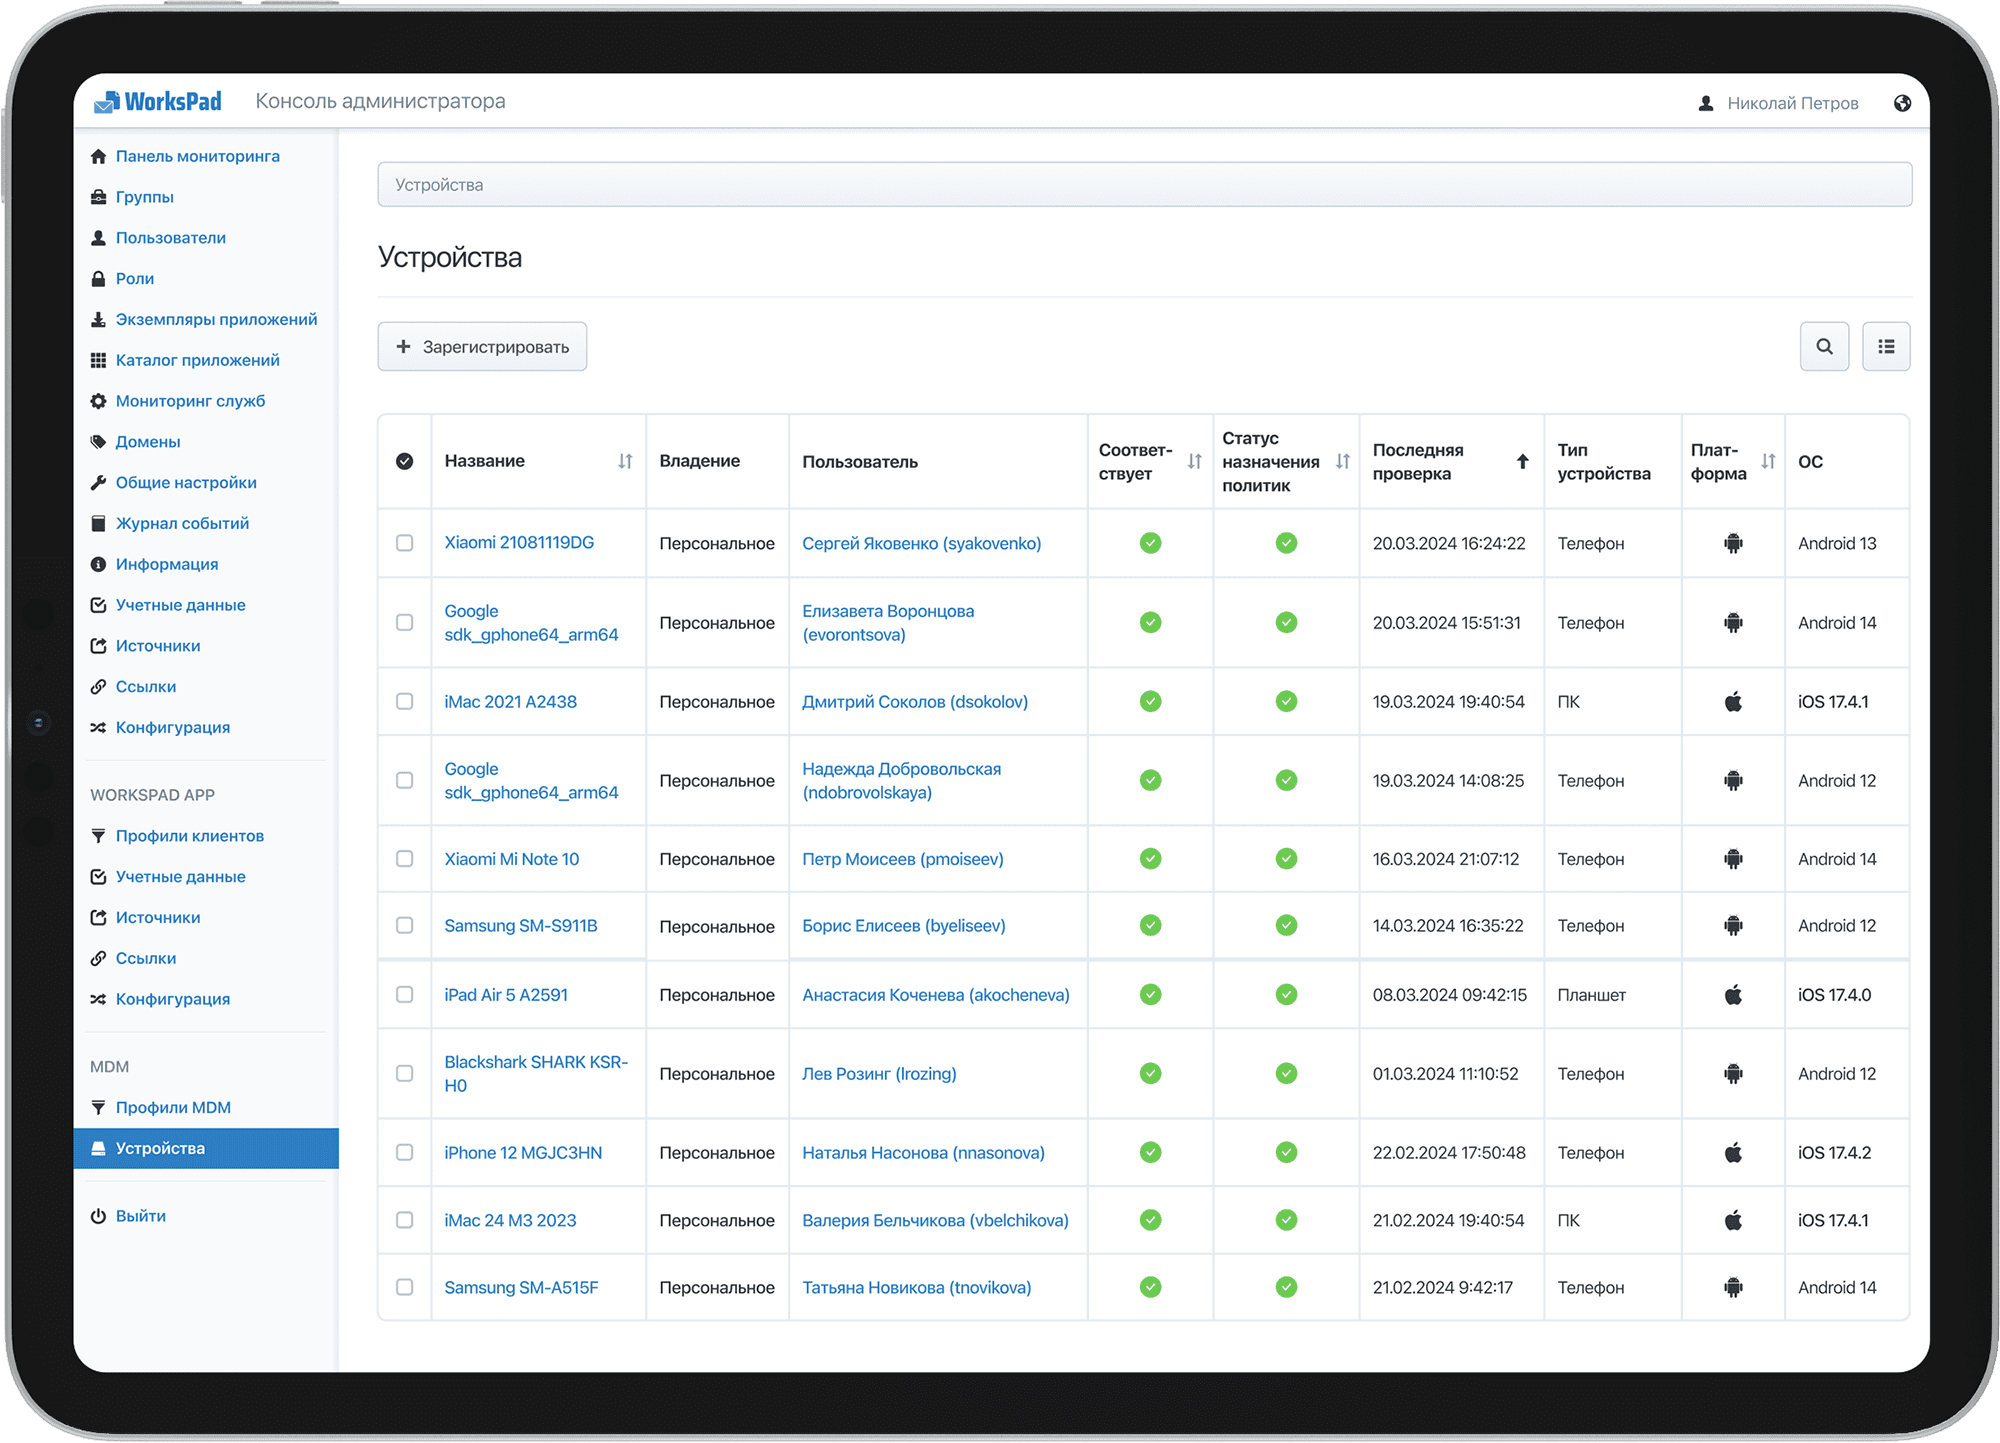The height and width of the screenshot is (1443, 2000).
Task: Click Android platform icon in Xiaomi 21081119DG row
Action: tap(1733, 543)
